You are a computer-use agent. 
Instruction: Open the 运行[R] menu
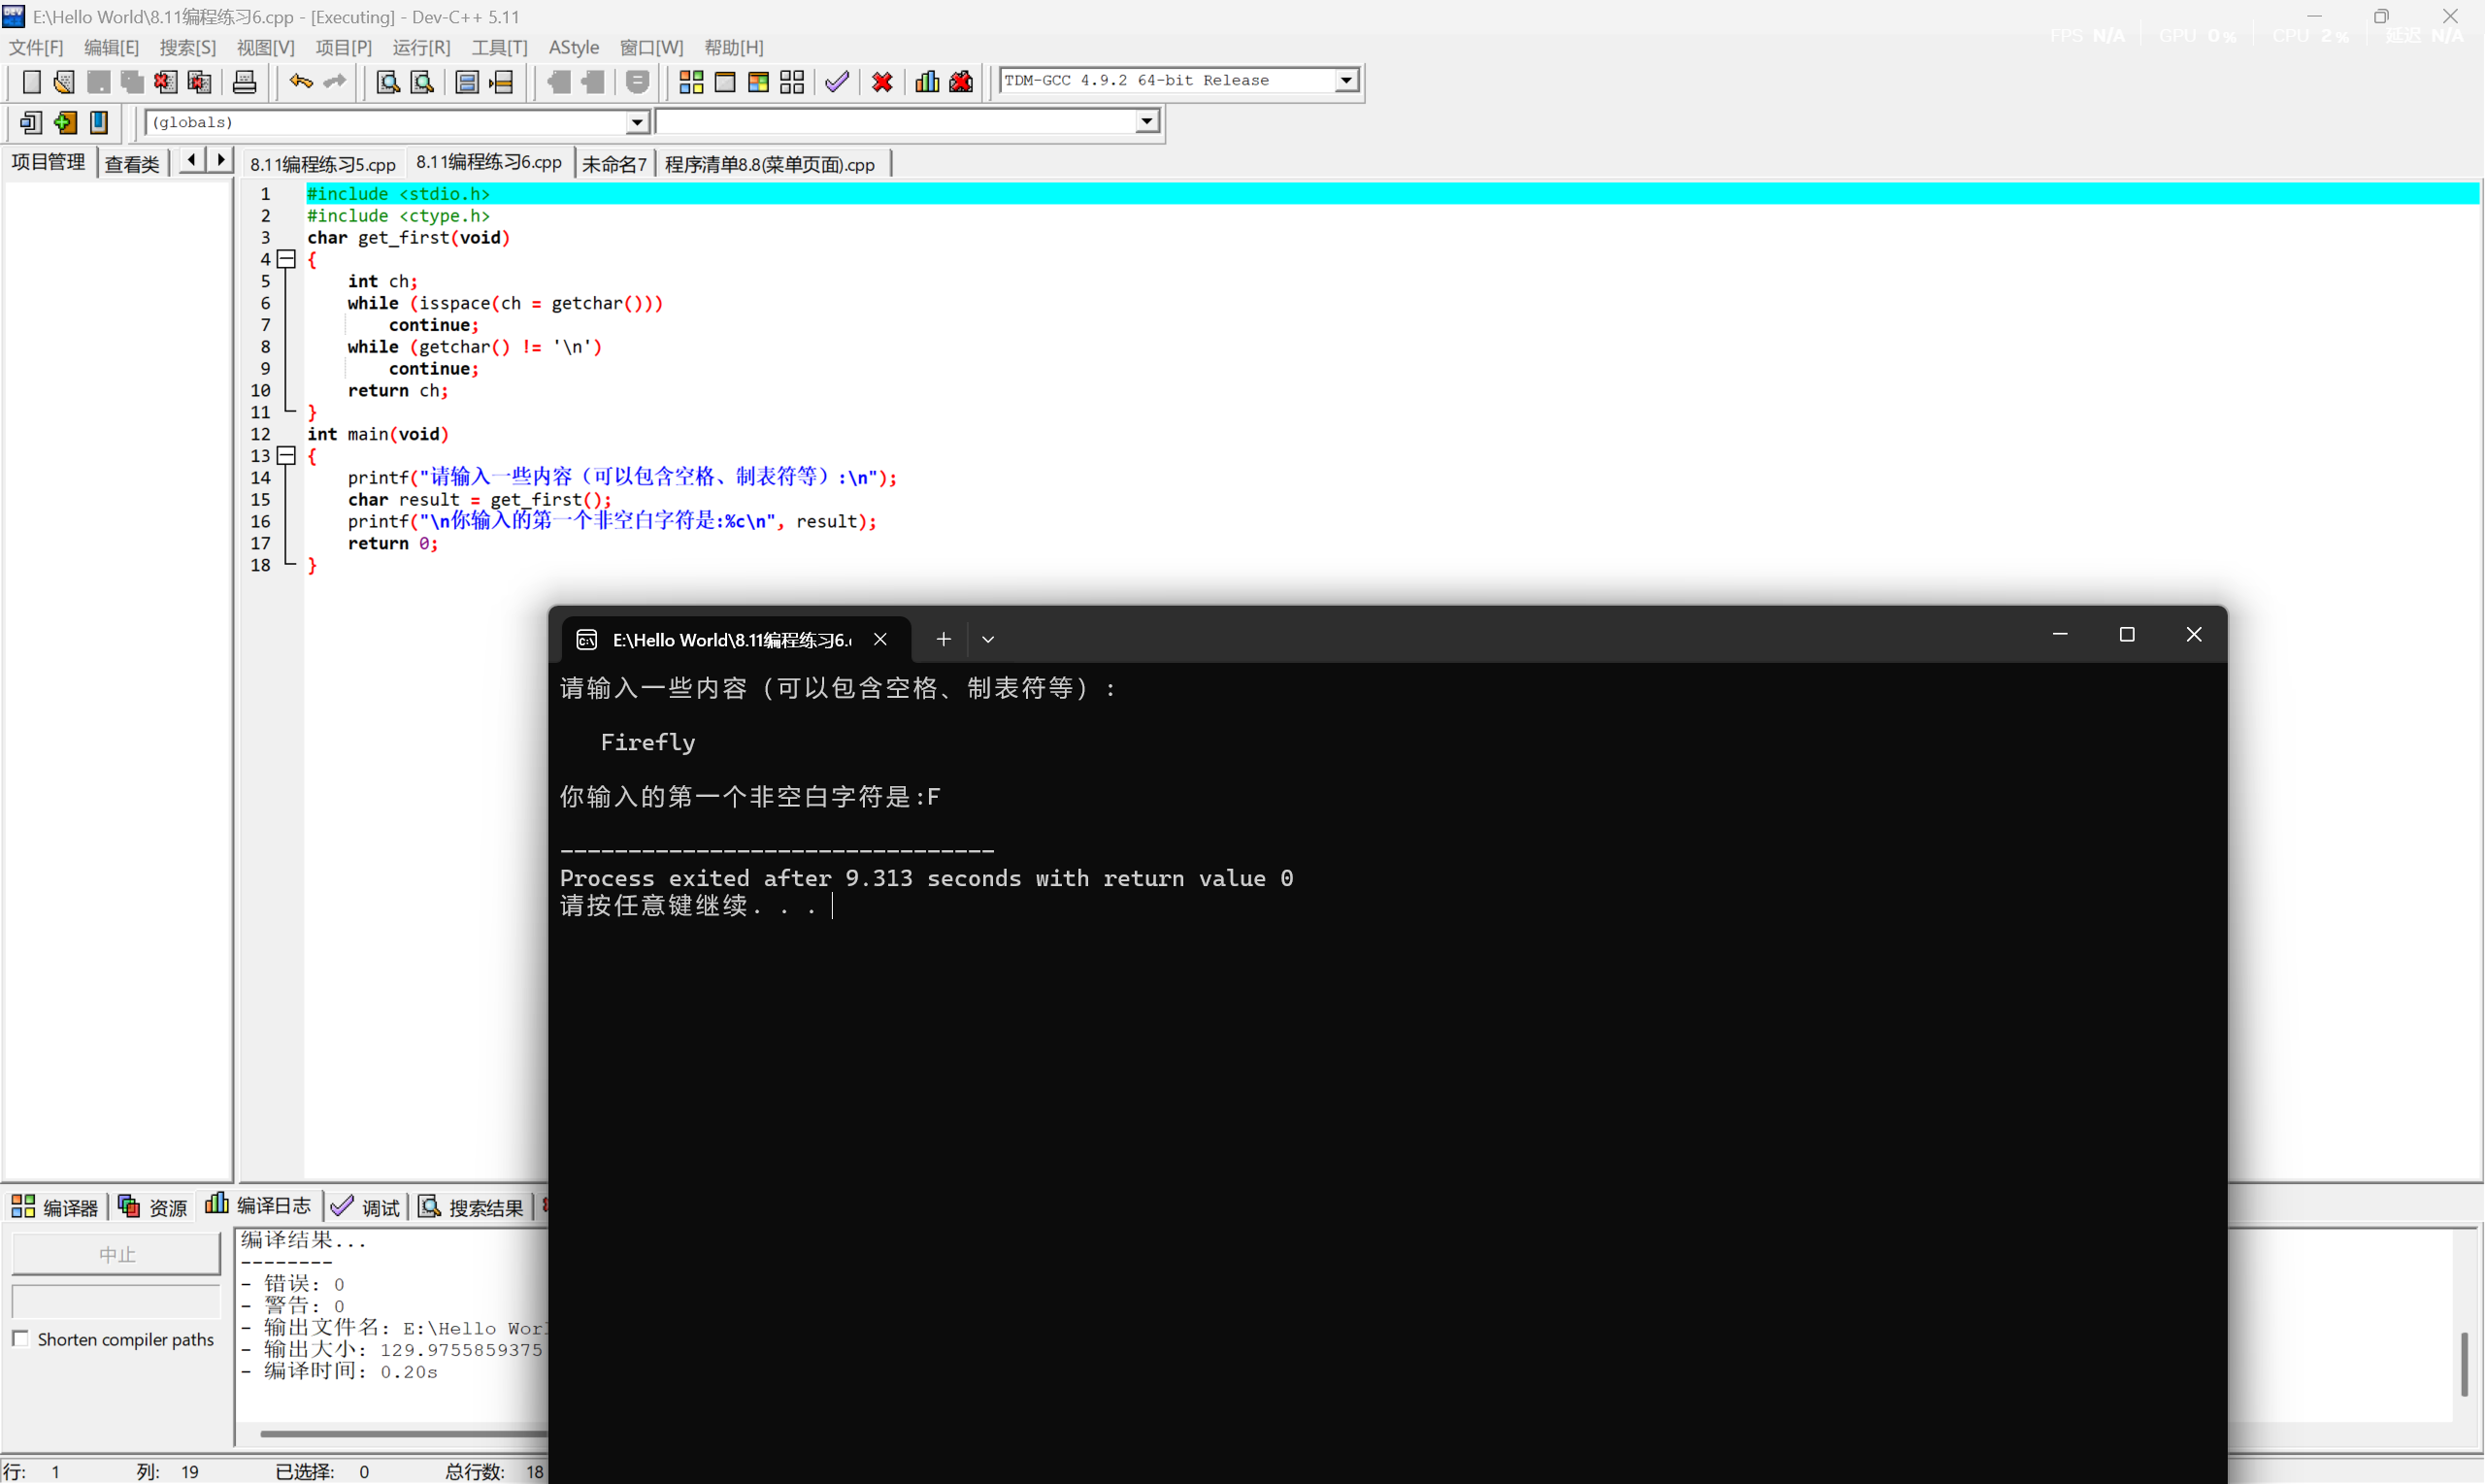pyautogui.click(x=421, y=46)
